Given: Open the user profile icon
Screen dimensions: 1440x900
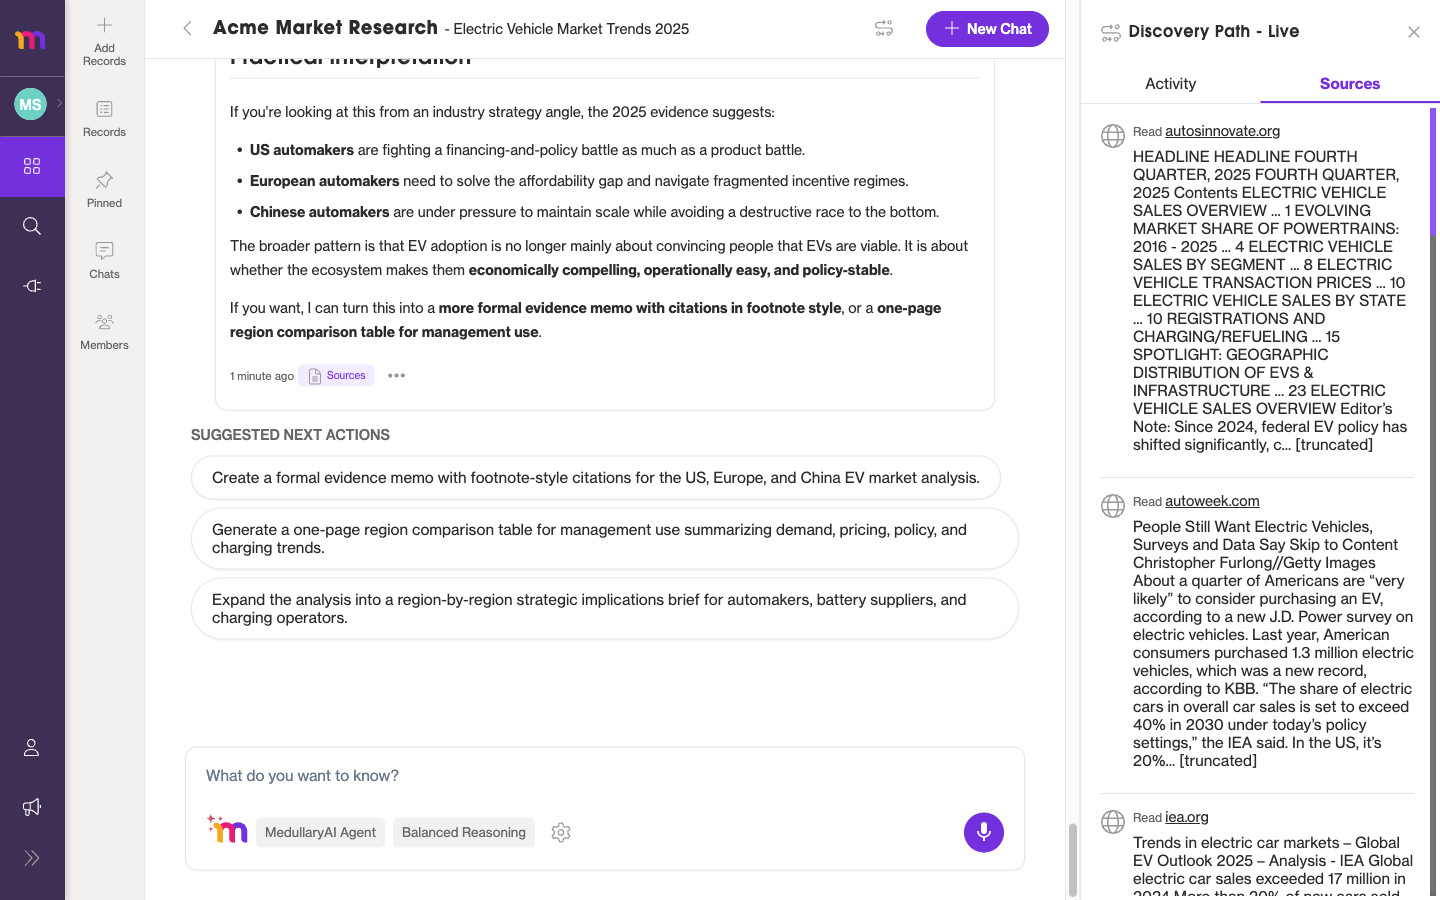Looking at the screenshot, I should 31,747.
